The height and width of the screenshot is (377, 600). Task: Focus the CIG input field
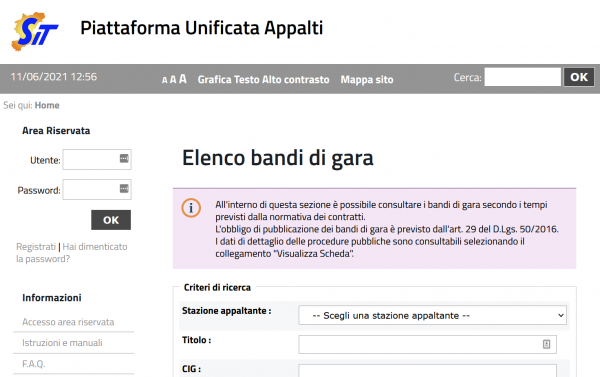point(427,370)
